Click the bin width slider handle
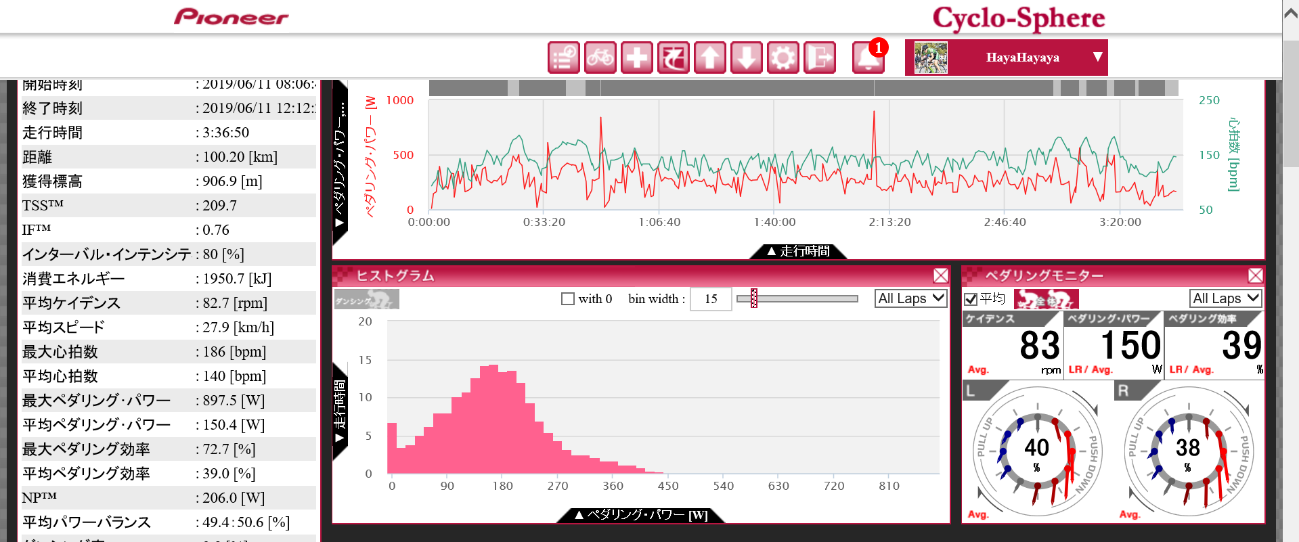 (755, 298)
